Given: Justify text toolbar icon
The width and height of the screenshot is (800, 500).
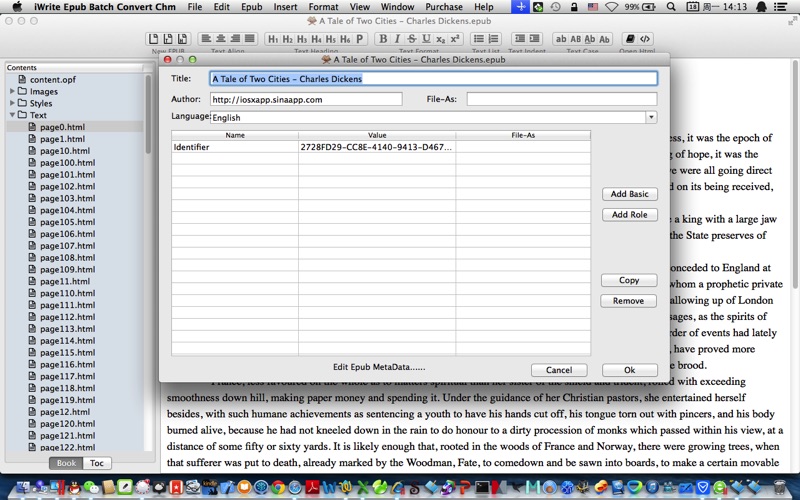Looking at the screenshot, I should pyautogui.click(x=249, y=39).
